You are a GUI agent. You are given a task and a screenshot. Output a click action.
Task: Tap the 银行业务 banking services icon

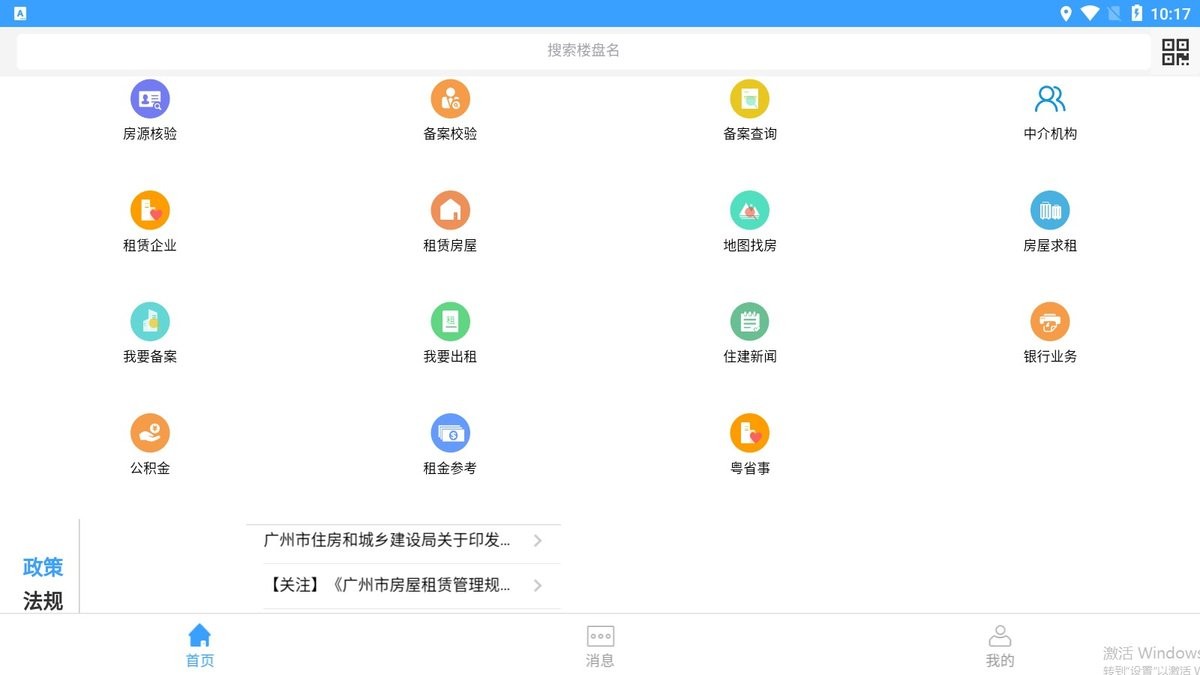click(1050, 331)
